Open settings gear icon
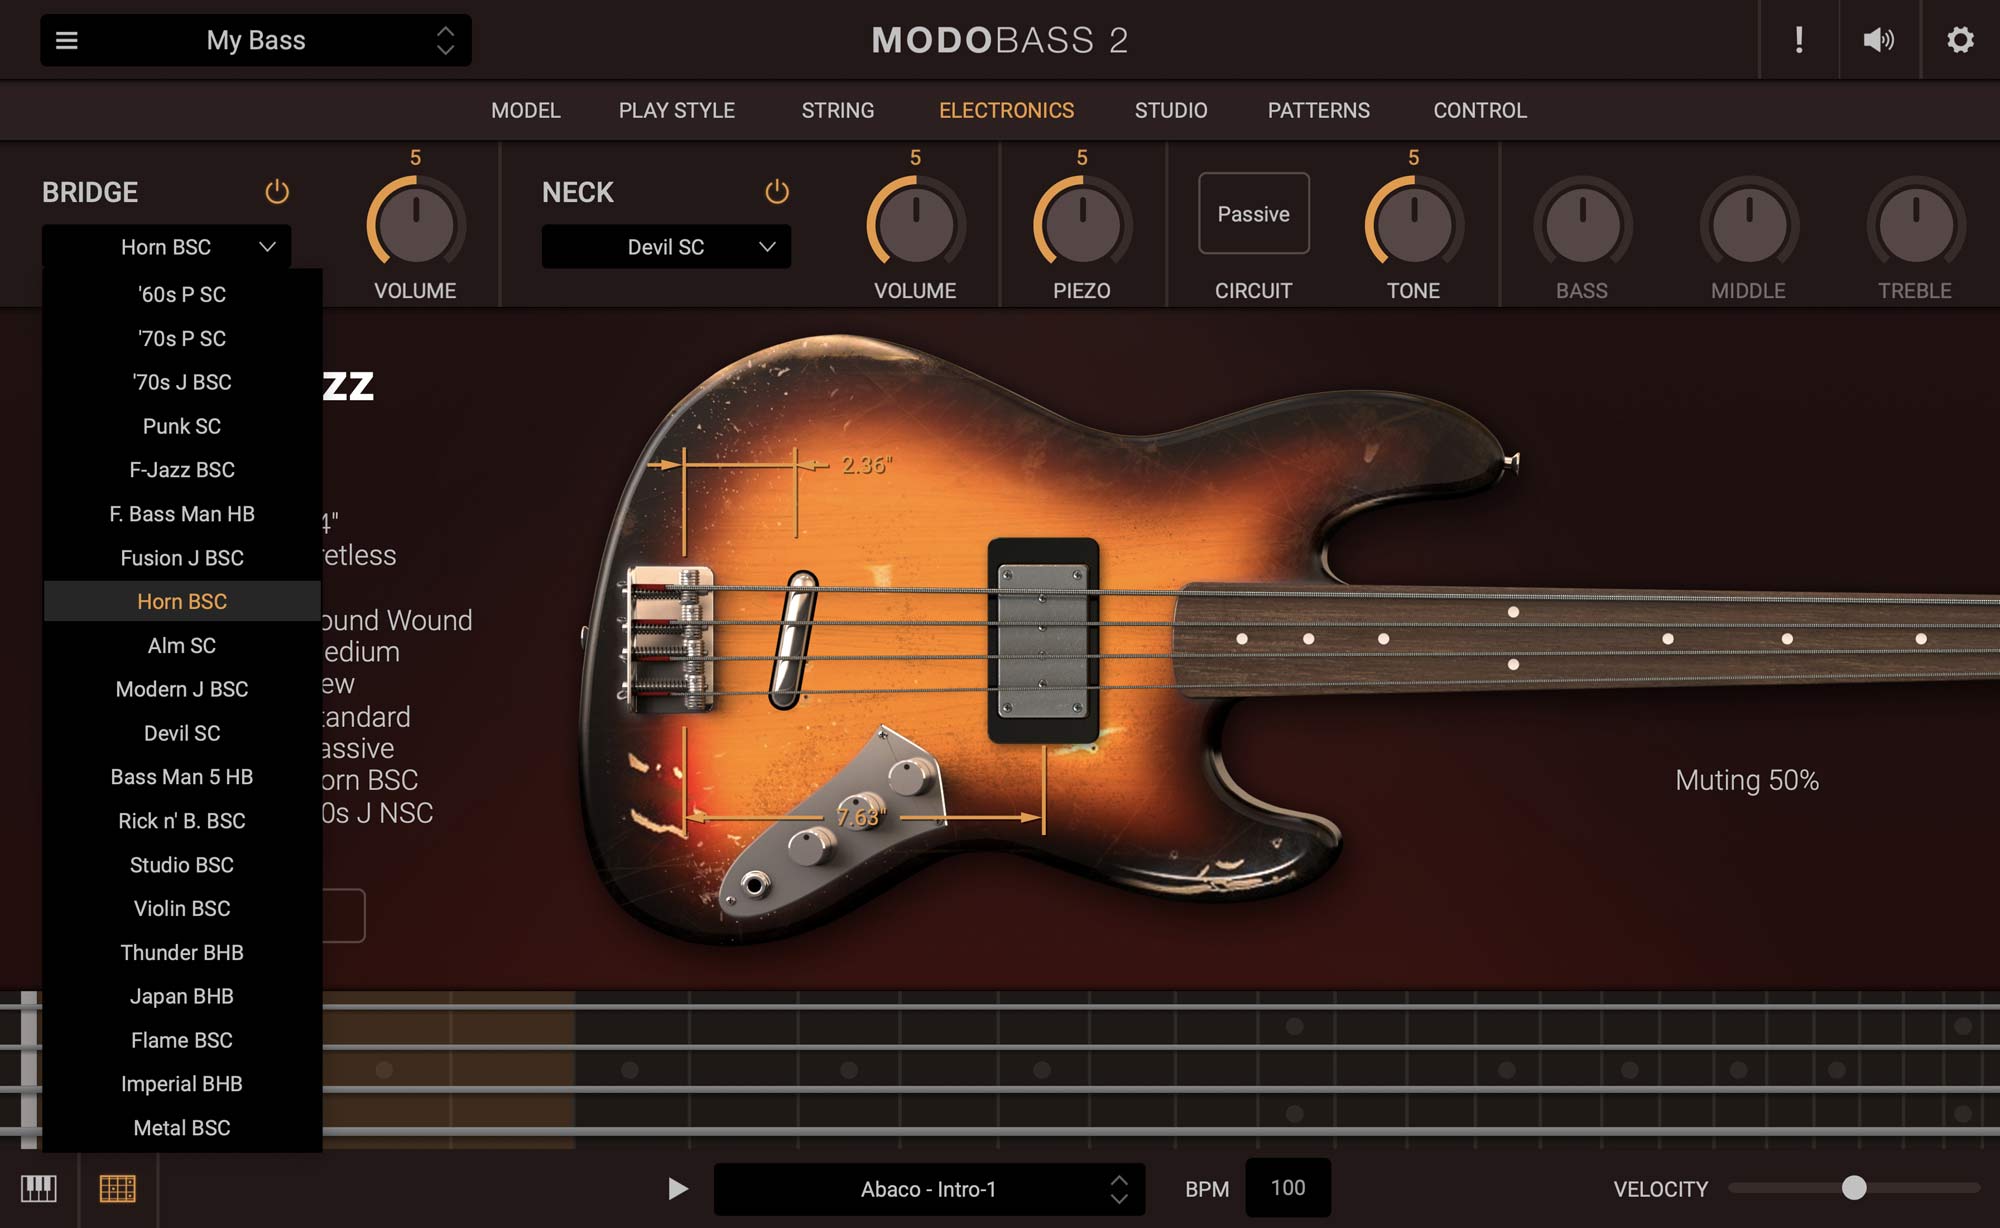 tap(1960, 40)
